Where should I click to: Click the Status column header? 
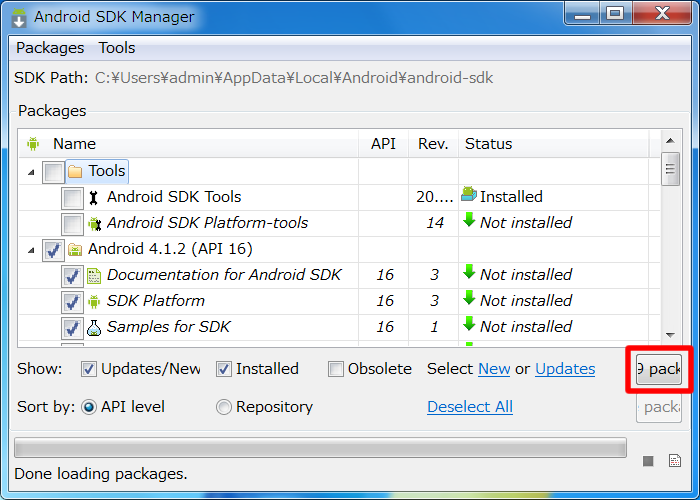pyautogui.click(x=554, y=144)
